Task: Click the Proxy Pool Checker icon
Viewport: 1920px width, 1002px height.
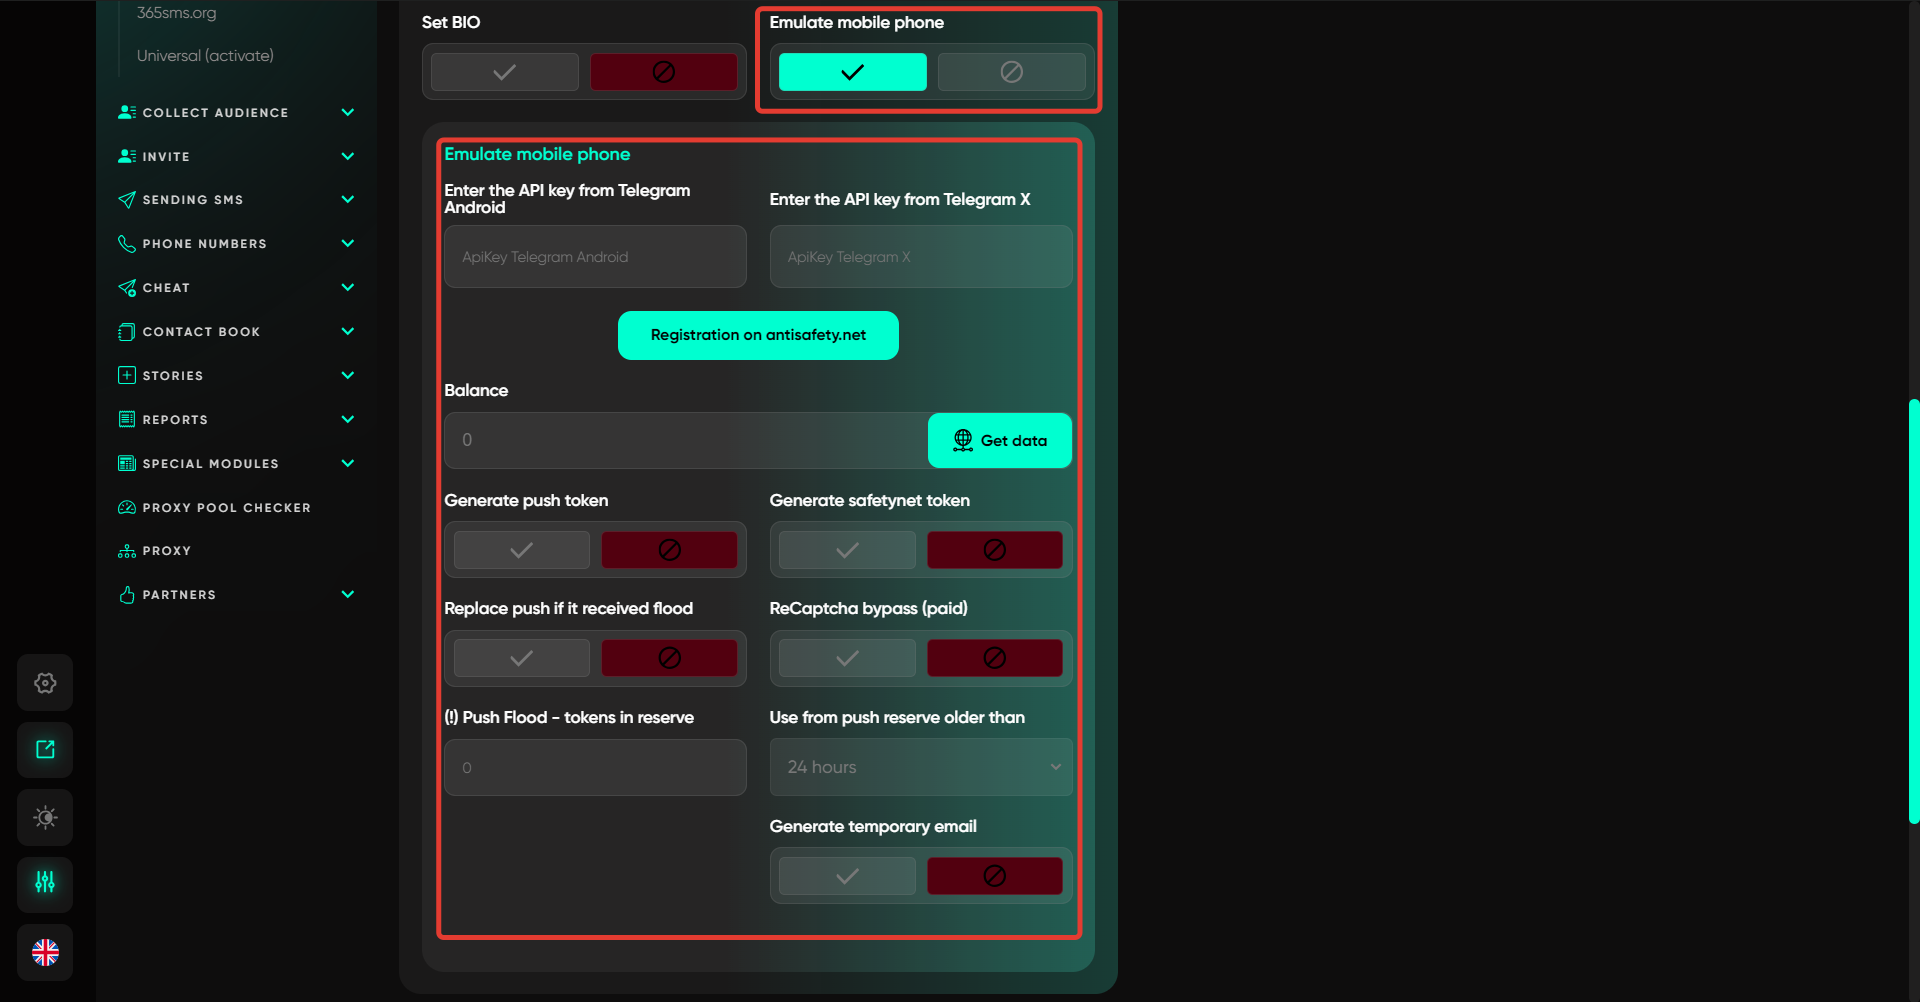Action: click(127, 508)
